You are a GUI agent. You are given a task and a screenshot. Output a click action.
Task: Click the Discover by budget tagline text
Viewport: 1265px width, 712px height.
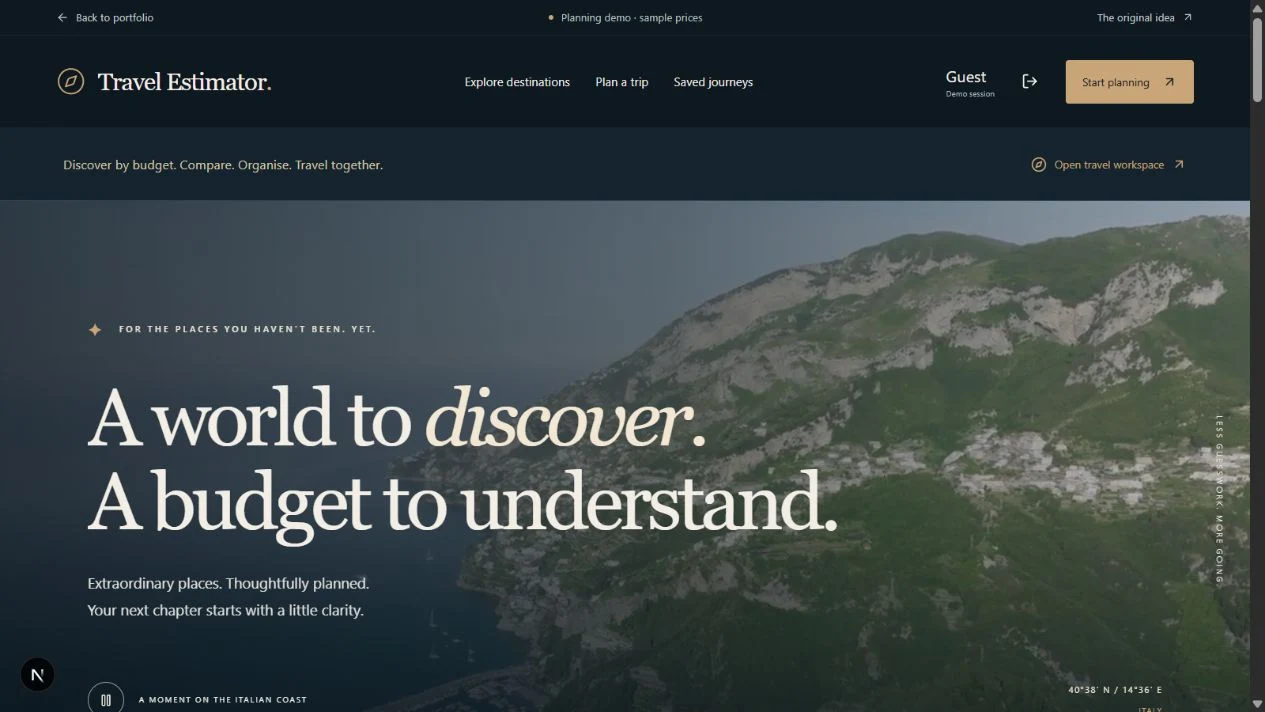[223, 164]
